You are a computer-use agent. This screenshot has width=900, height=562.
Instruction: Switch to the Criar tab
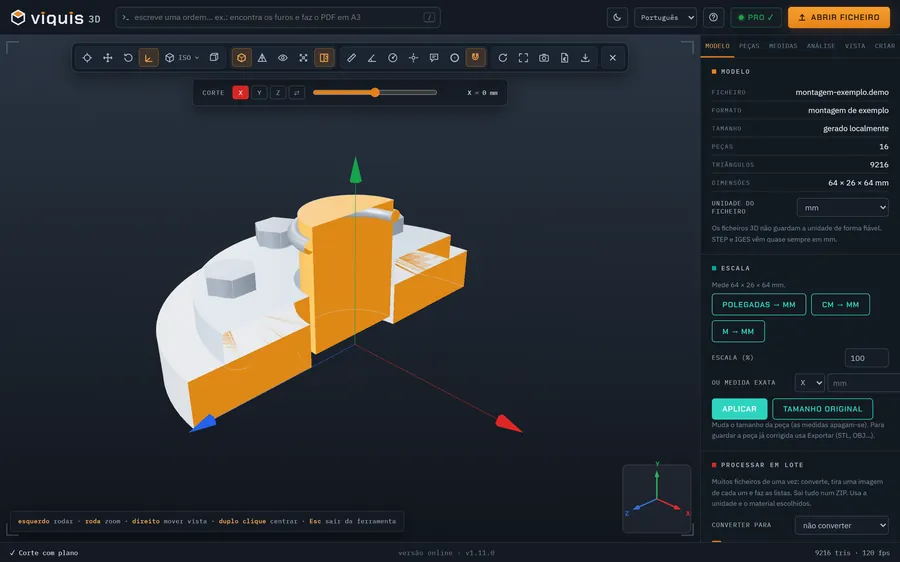[x=885, y=46]
